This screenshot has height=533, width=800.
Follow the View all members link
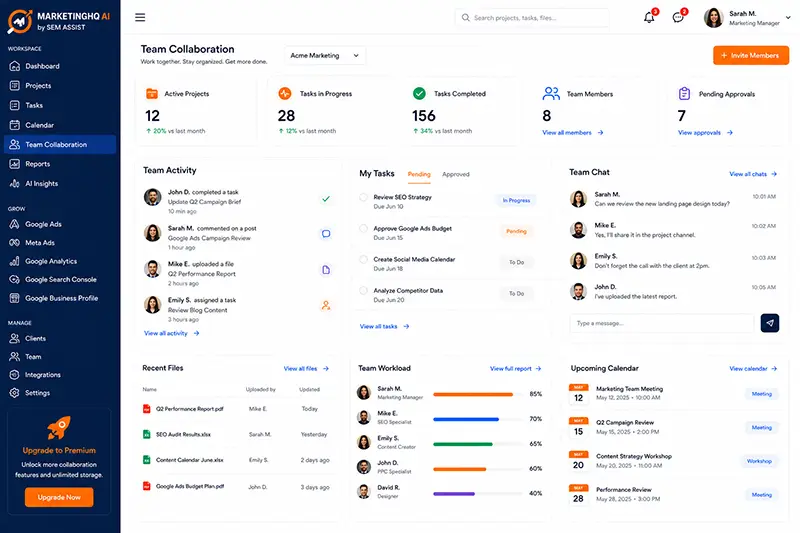pyautogui.click(x=572, y=133)
